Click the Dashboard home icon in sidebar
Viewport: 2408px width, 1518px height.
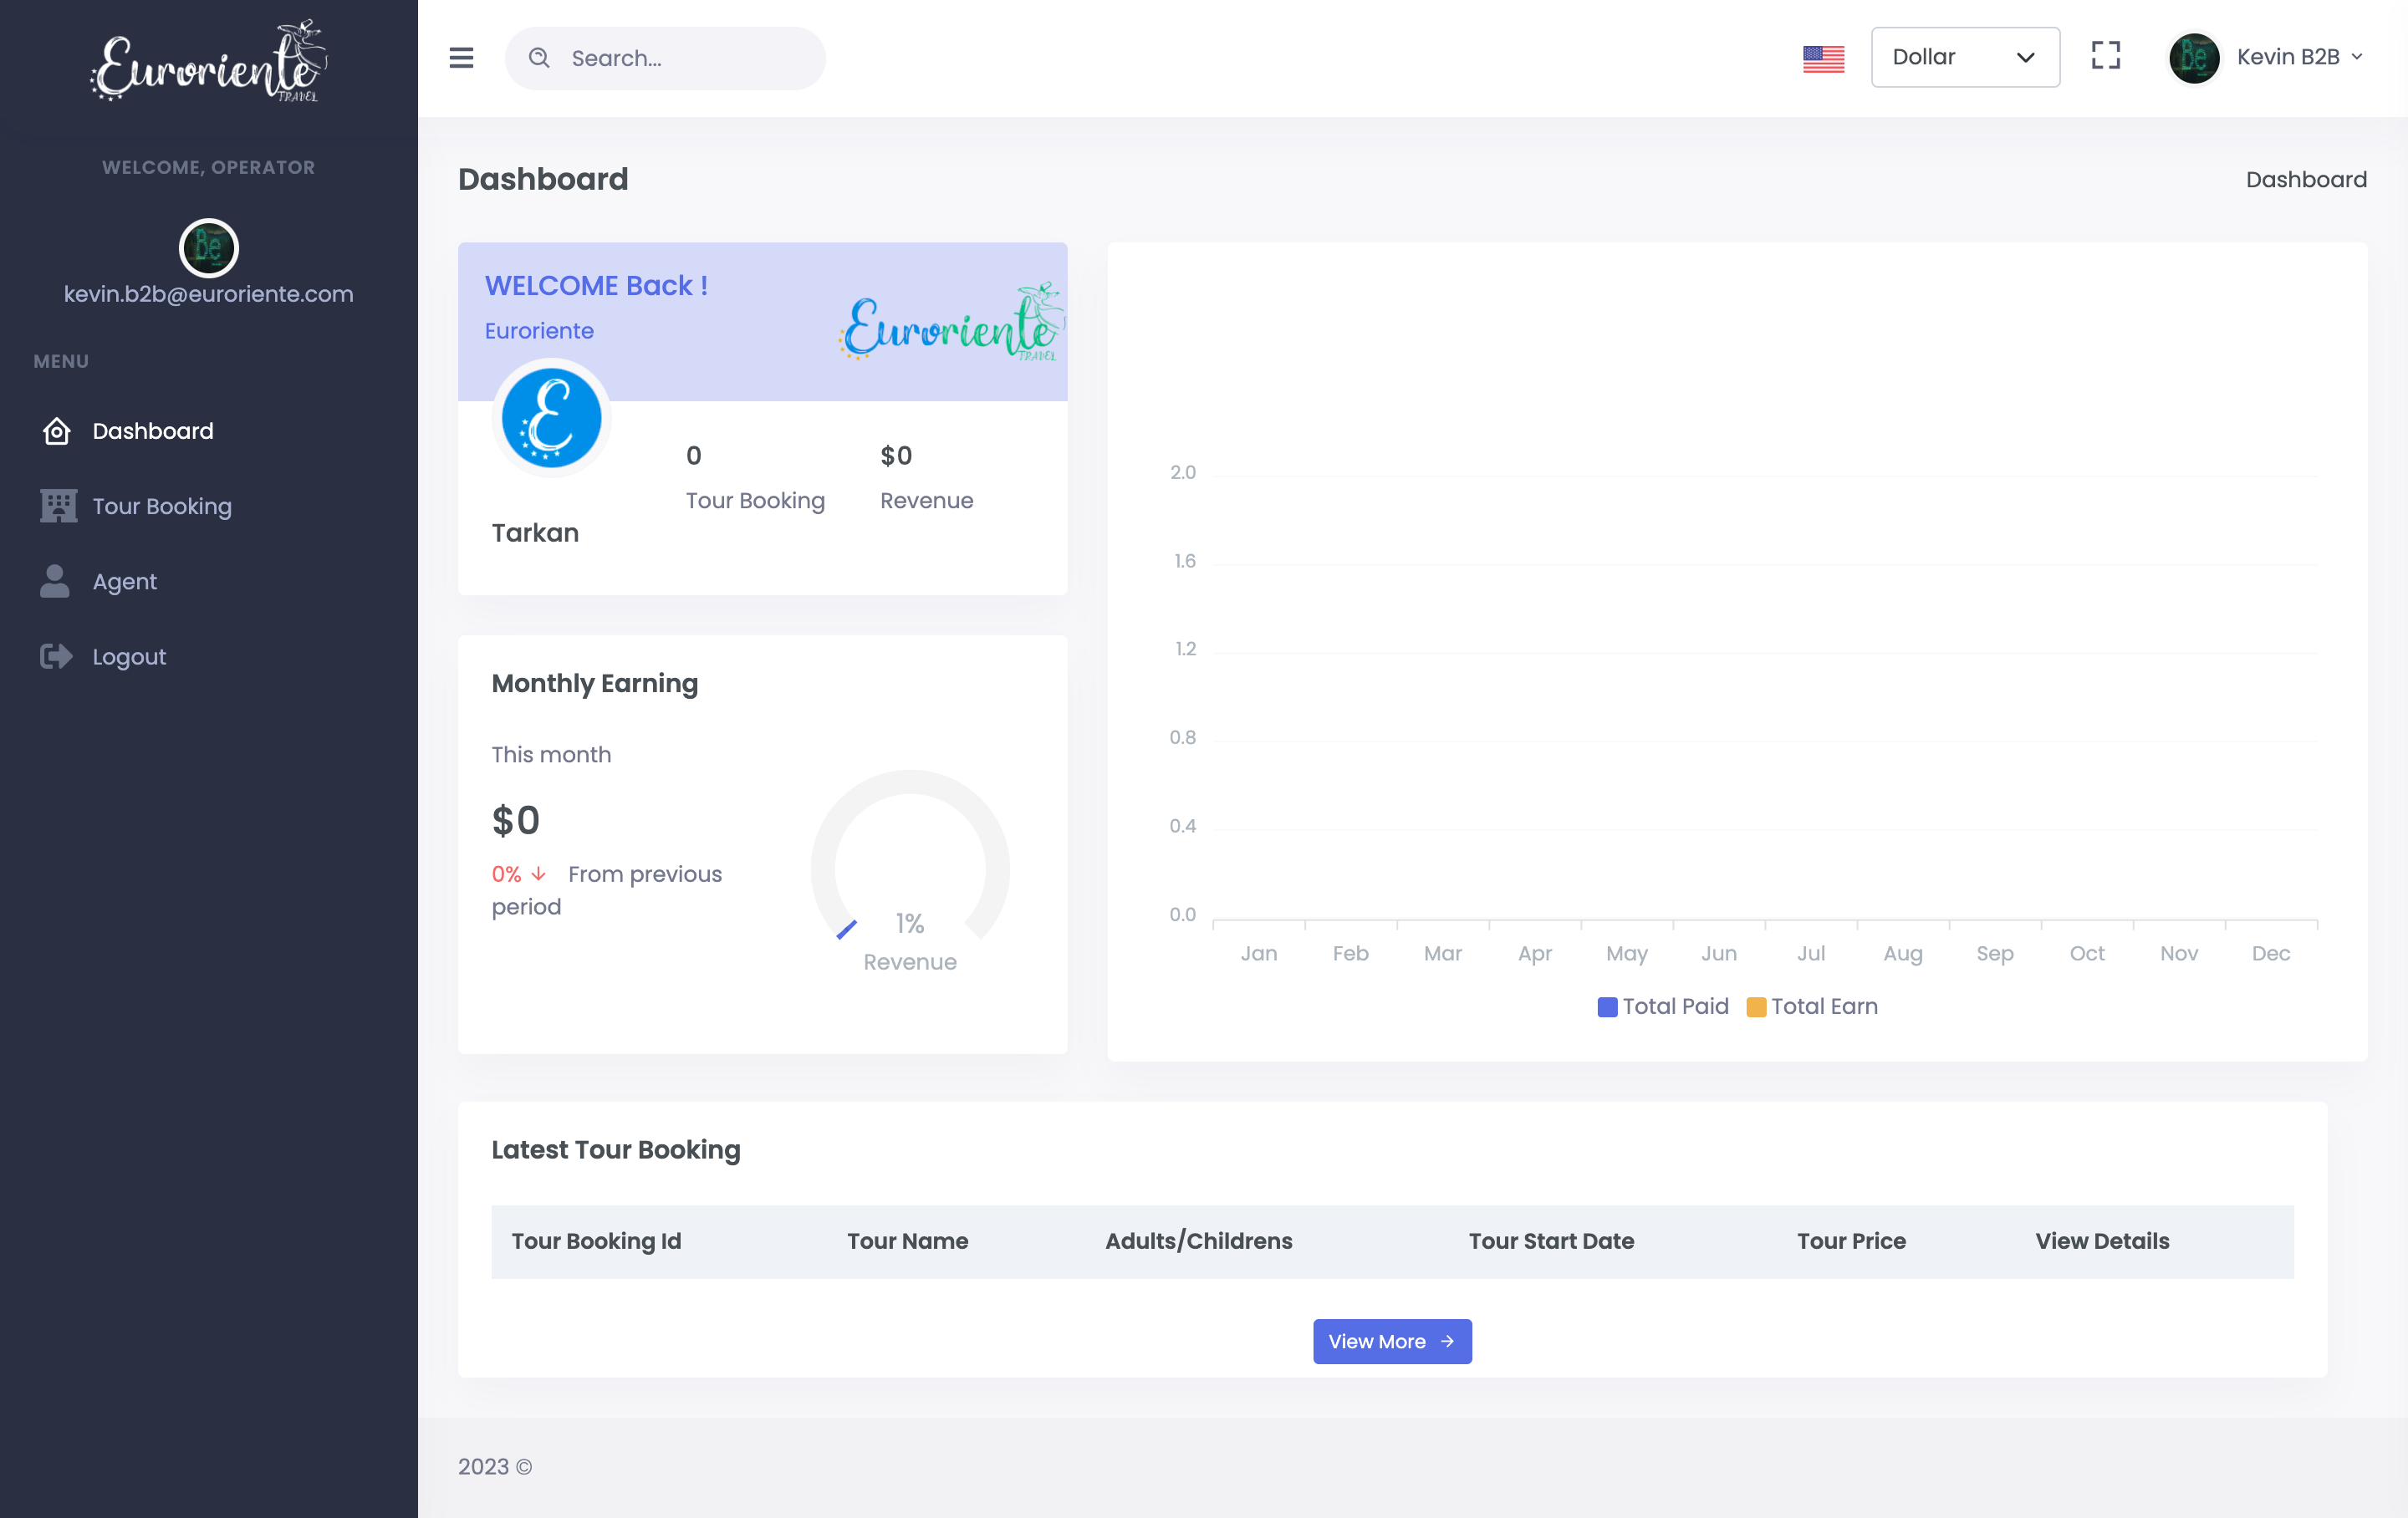click(x=57, y=431)
